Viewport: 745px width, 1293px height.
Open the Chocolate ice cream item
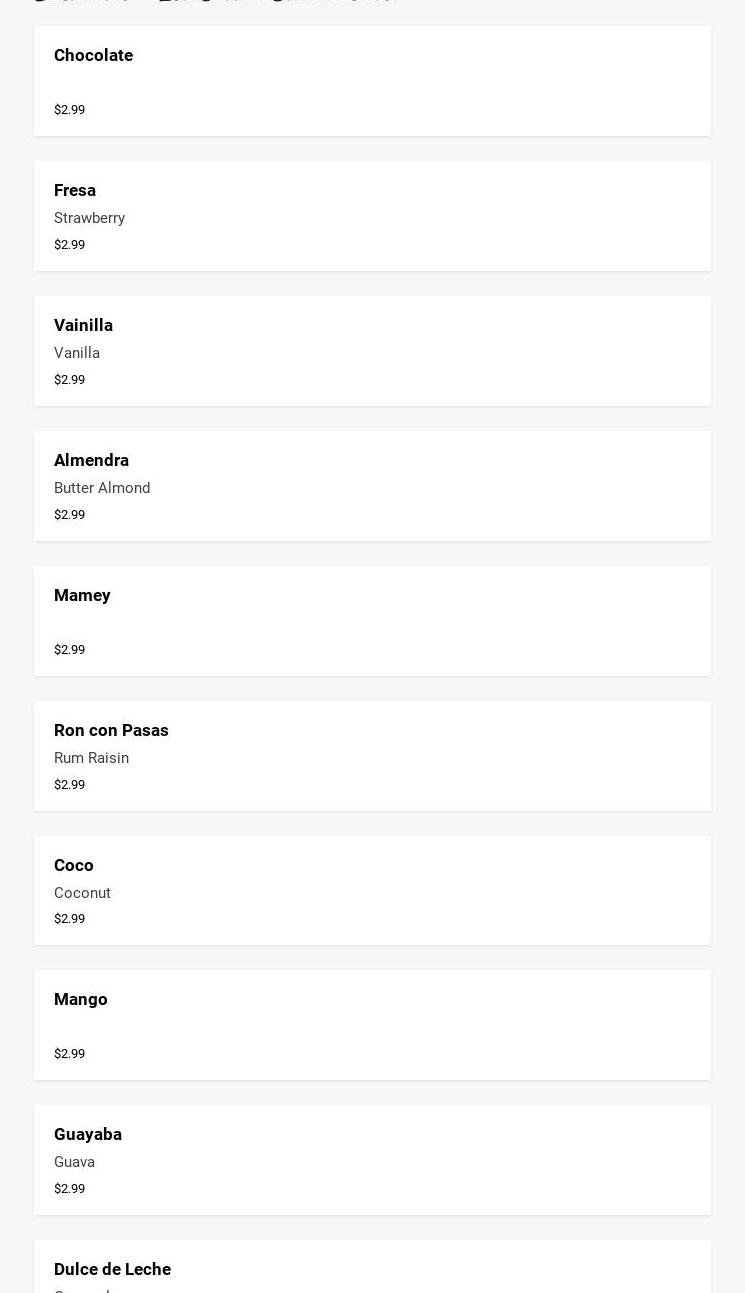click(x=93, y=56)
